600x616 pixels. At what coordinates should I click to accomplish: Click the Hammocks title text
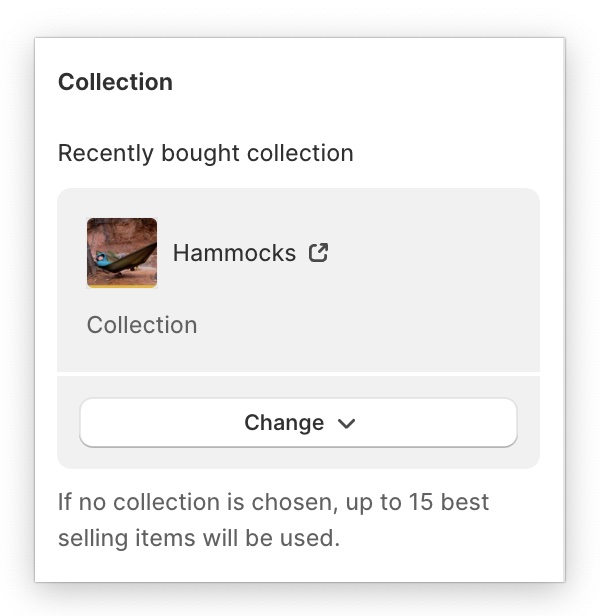234,253
